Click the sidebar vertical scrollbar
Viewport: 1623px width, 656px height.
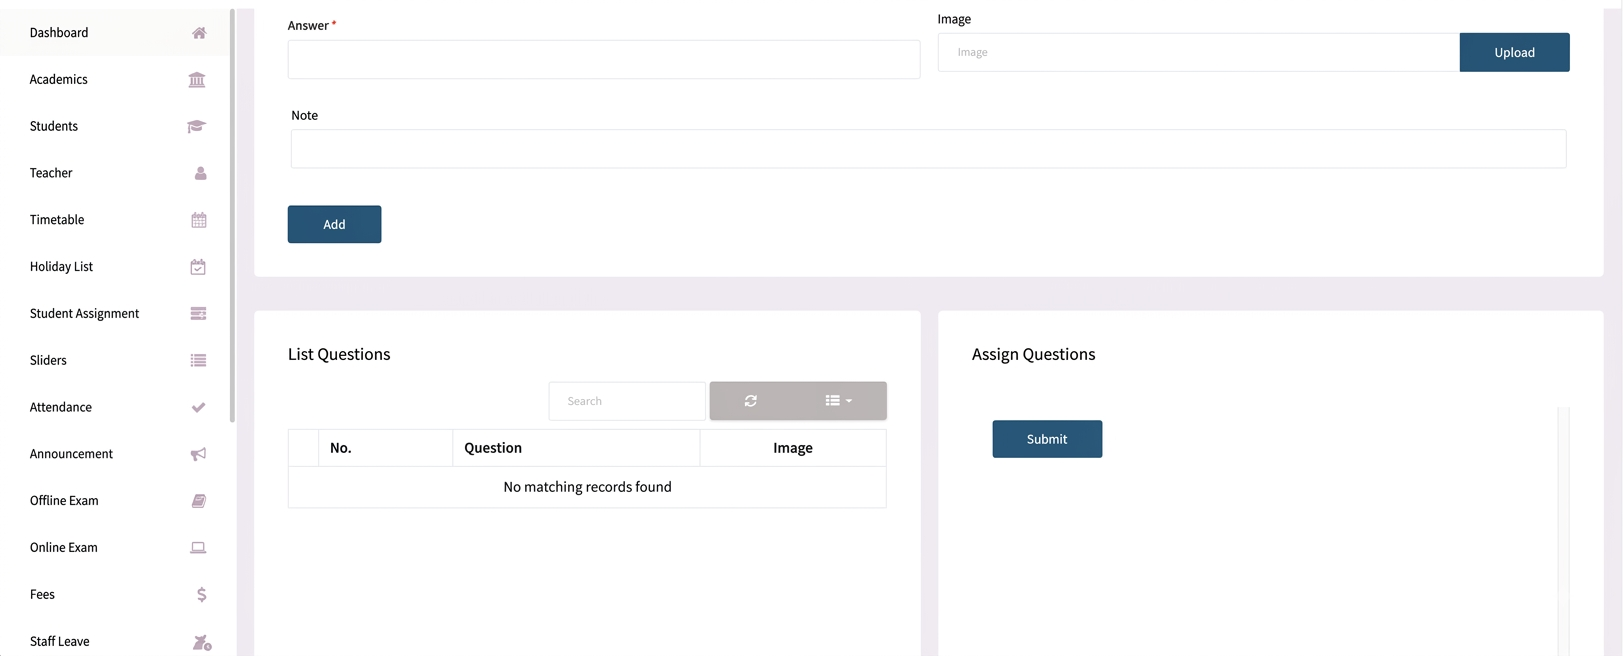[232, 215]
